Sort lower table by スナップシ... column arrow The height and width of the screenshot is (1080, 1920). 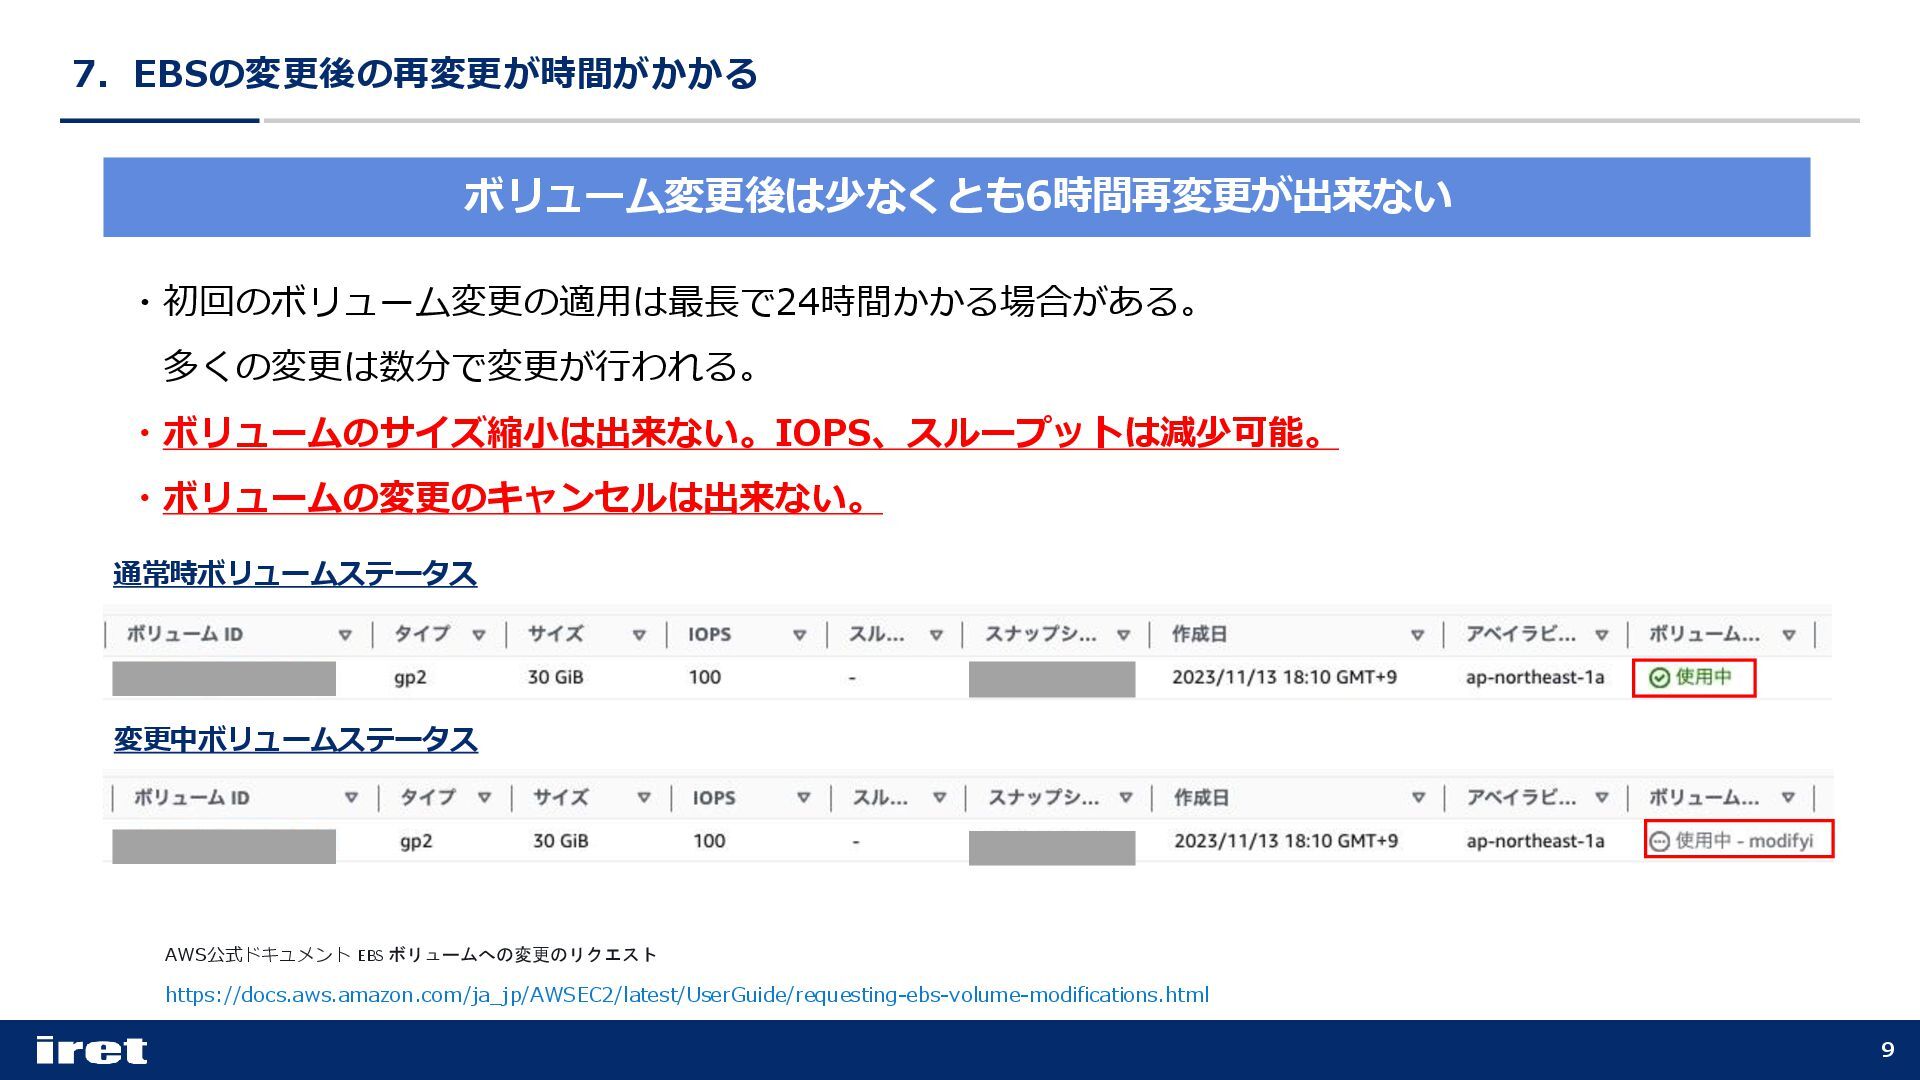(x=1126, y=798)
